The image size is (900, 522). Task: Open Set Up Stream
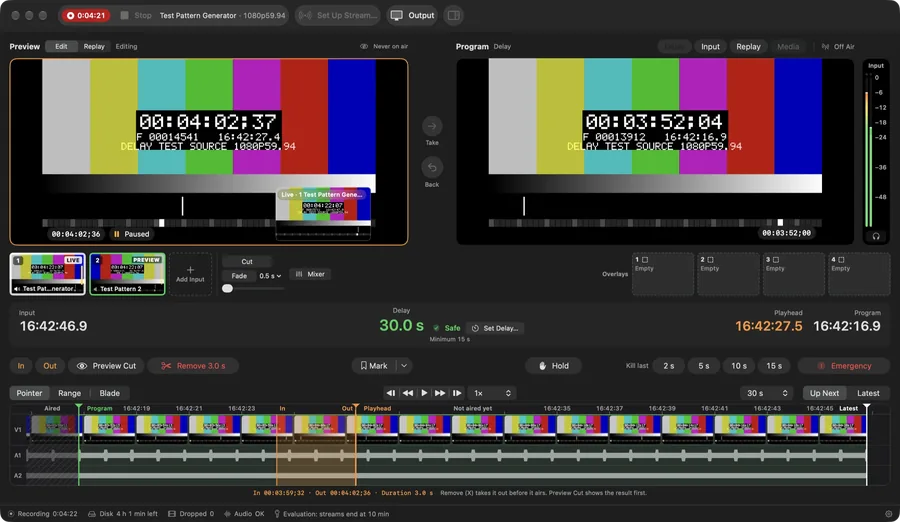pyautogui.click(x=338, y=16)
